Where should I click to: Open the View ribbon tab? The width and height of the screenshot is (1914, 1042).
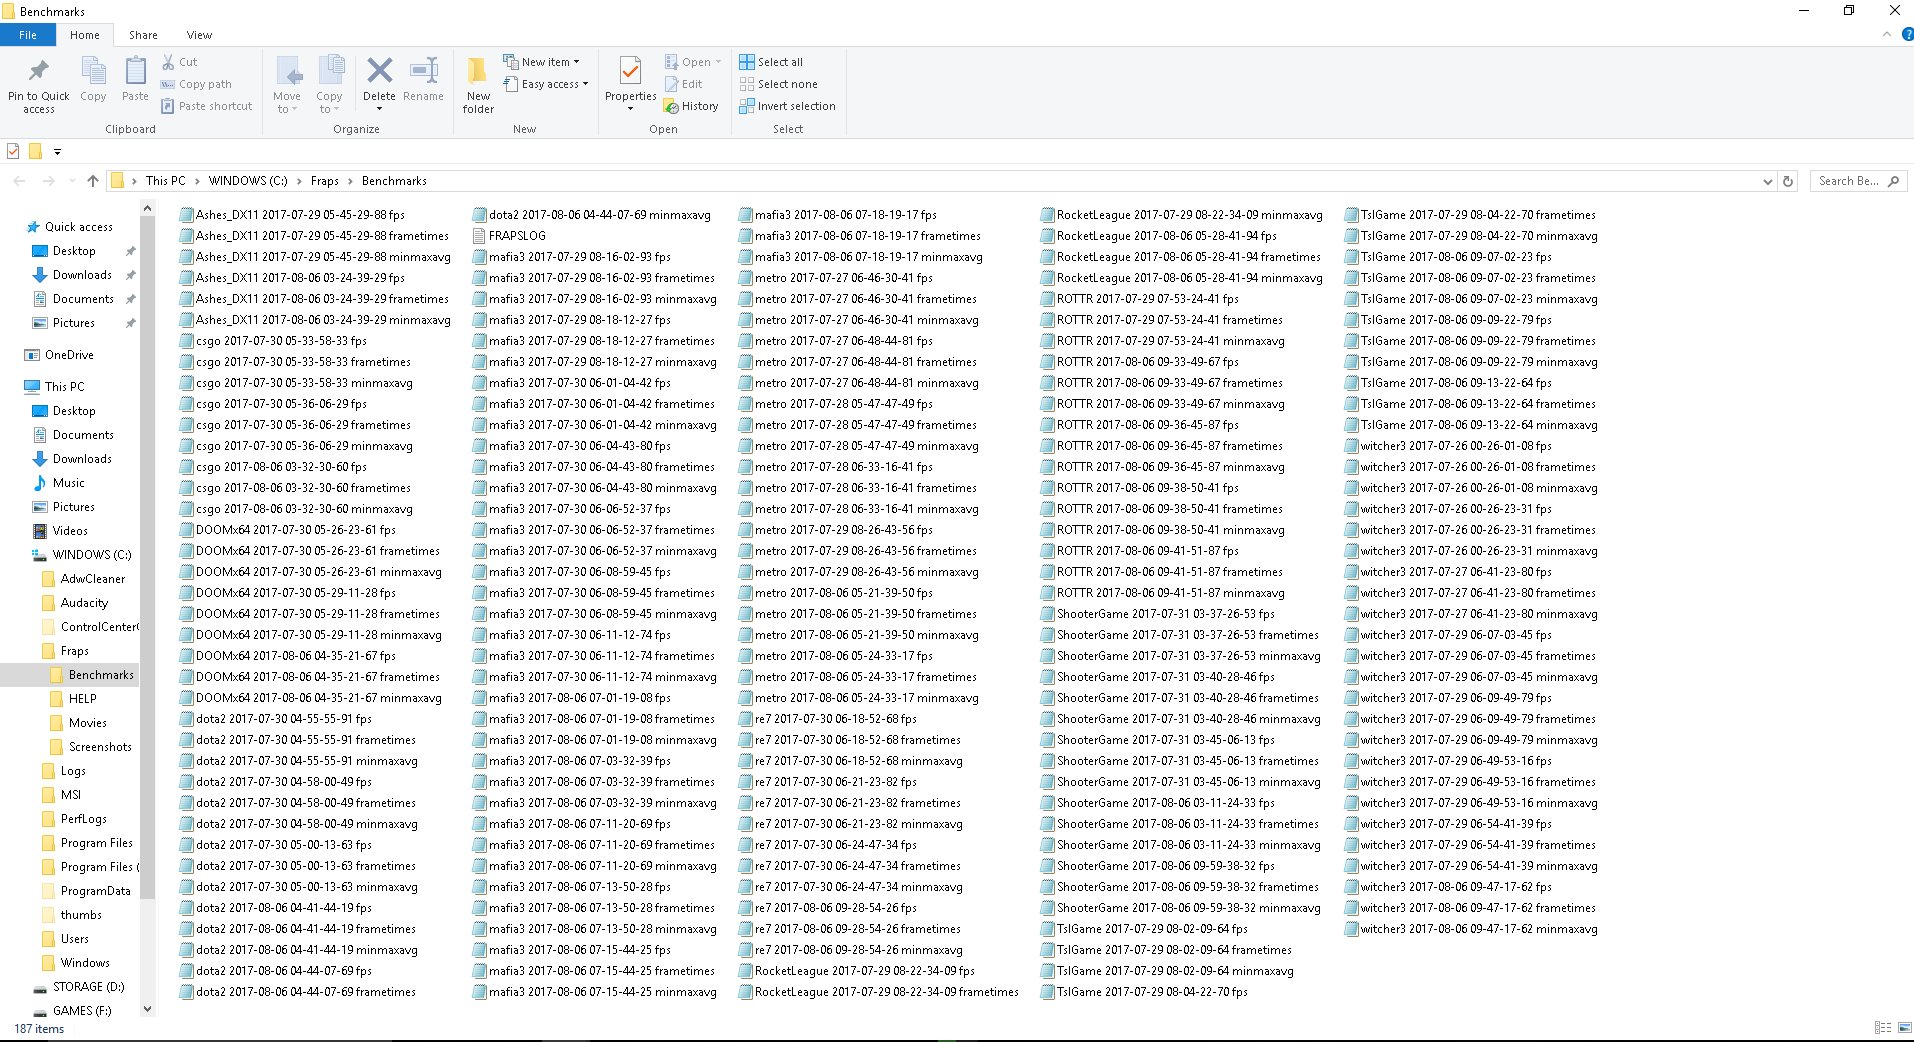tap(199, 35)
